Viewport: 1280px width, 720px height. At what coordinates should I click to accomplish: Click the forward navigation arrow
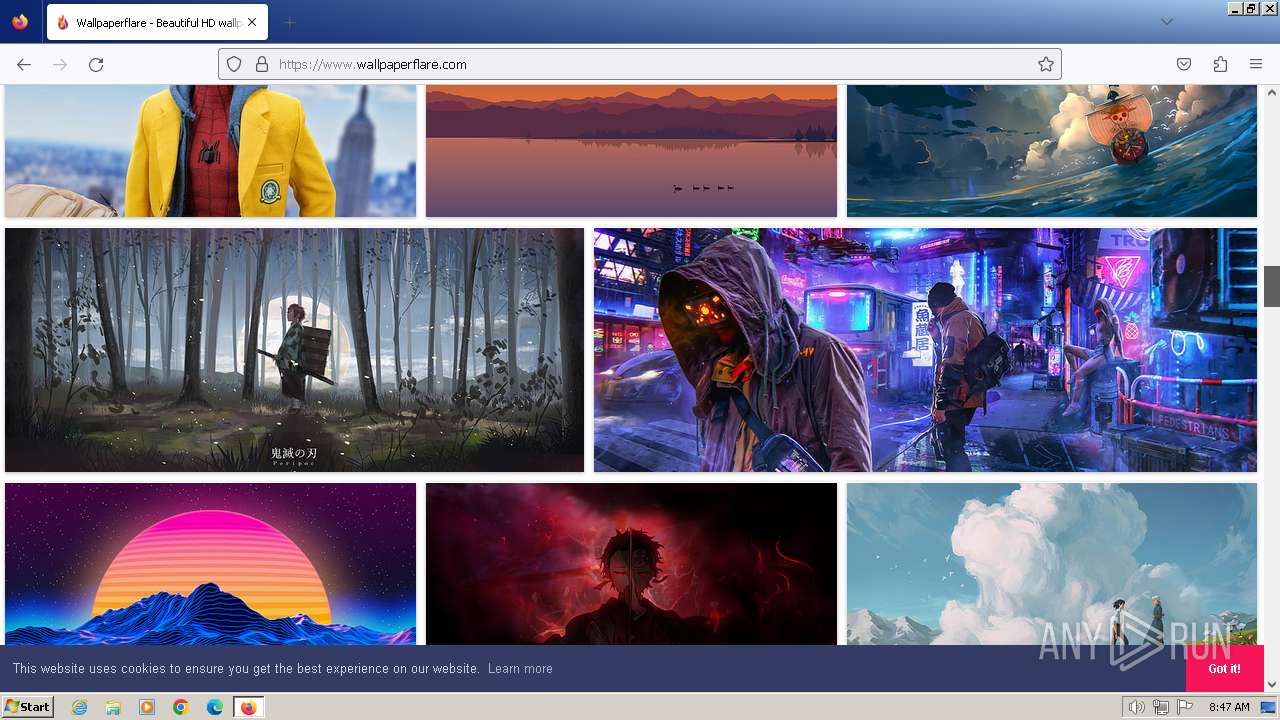(60, 64)
